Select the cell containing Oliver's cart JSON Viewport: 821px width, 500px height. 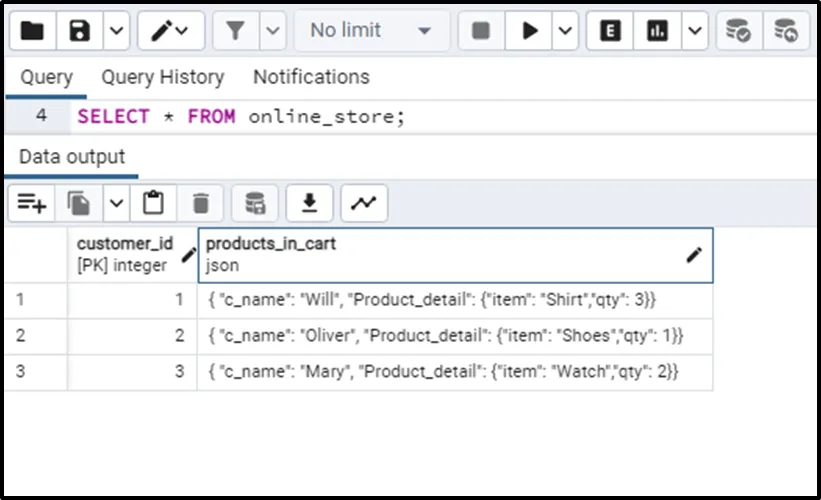click(455, 336)
